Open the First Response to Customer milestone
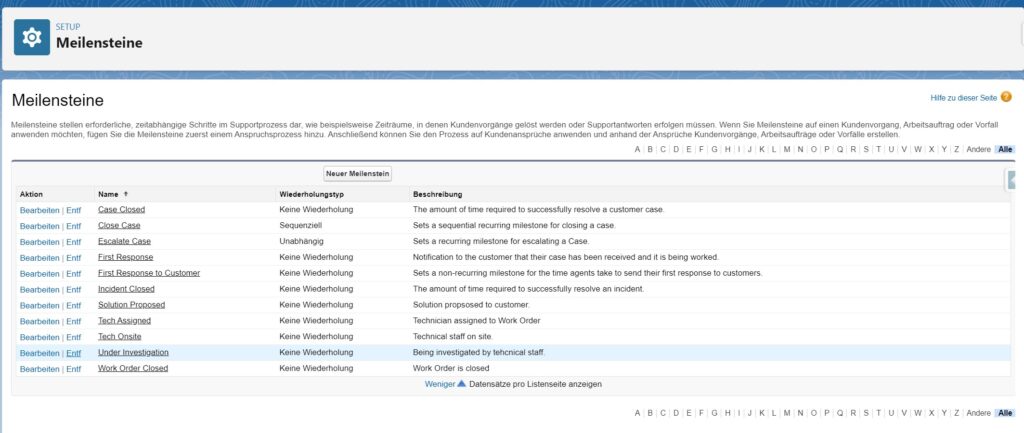This screenshot has height=433, width=1024. point(148,273)
